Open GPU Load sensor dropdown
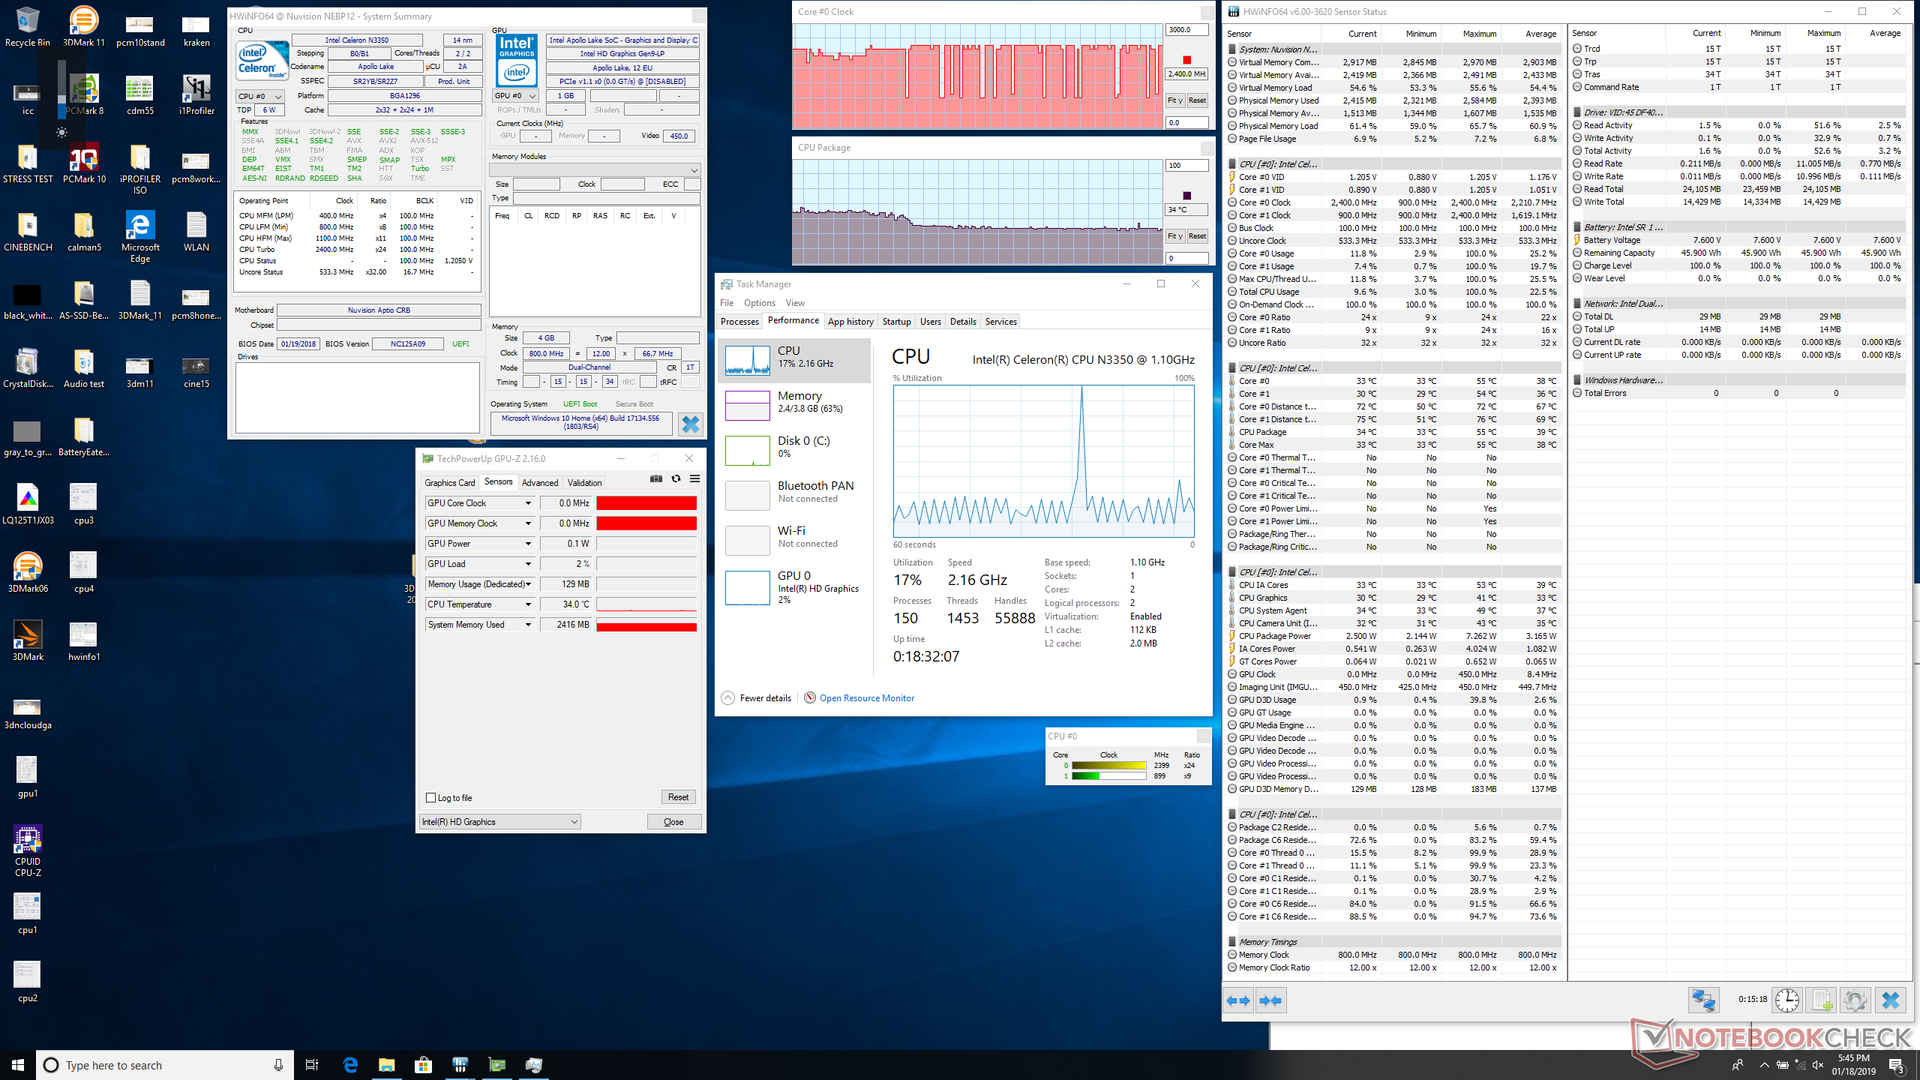The image size is (1920, 1080). coord(528,564)
